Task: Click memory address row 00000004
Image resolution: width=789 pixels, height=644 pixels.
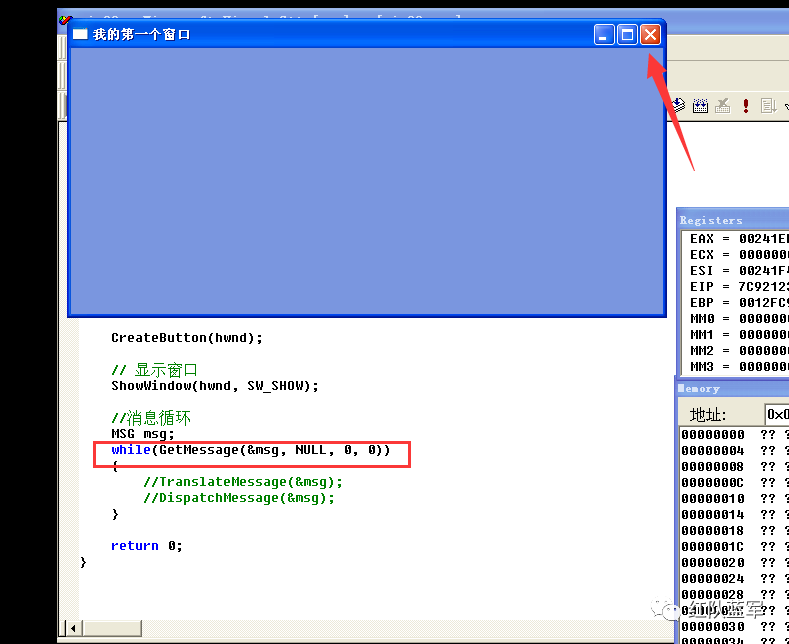Action: pos(735,451)
